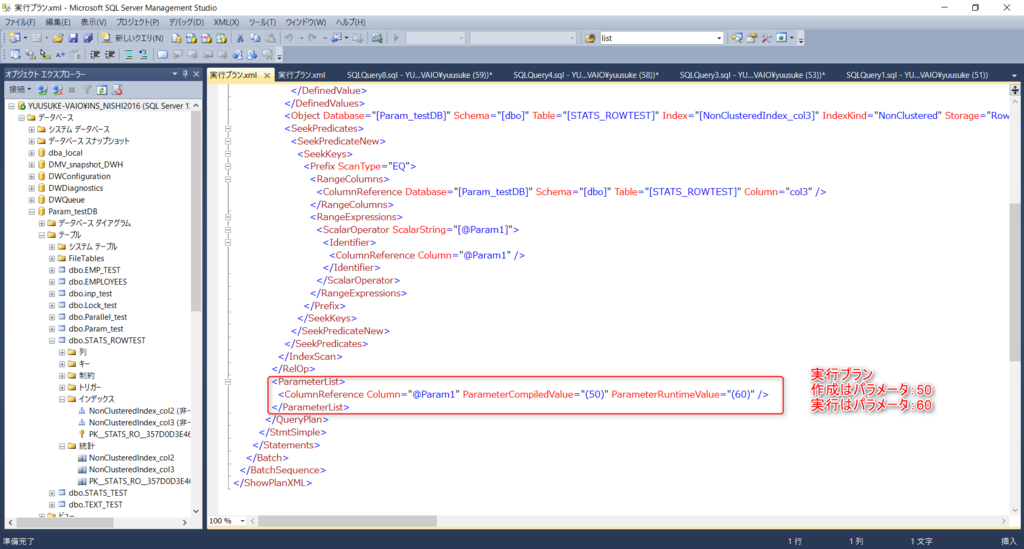The height and width of the screenshot is (549, 1024).
Task: Click the Toolbox wrench icon
Action: 767,38
